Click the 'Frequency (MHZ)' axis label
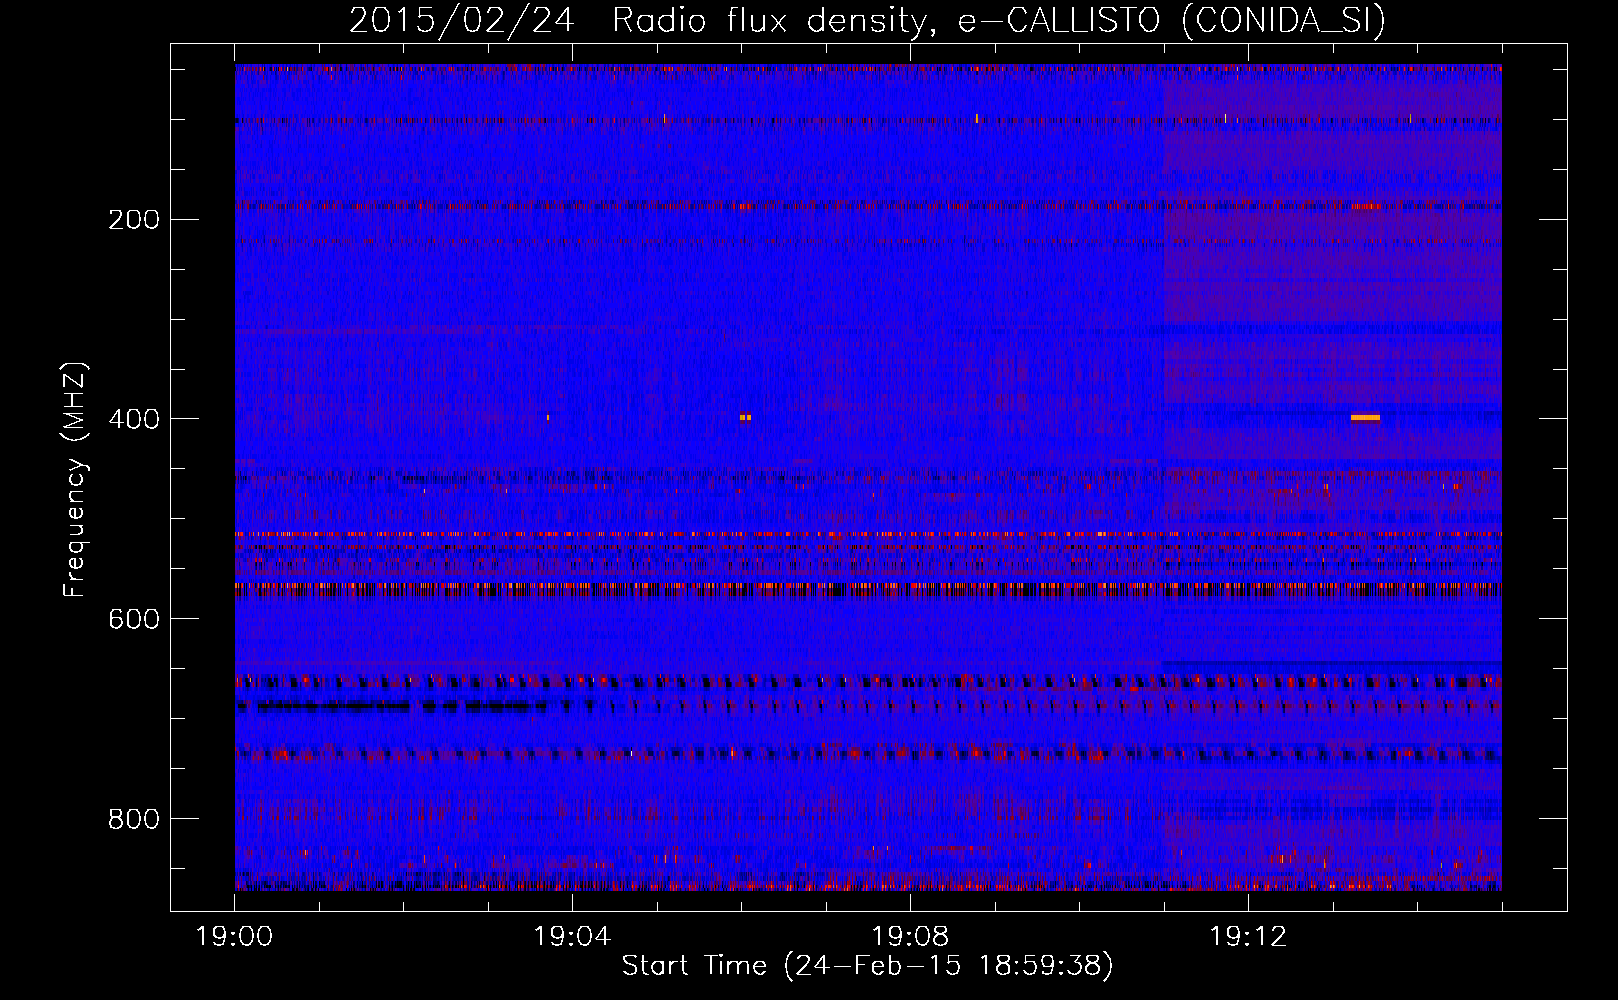This screenshot has height=1000, width=1618. (76, 480)
